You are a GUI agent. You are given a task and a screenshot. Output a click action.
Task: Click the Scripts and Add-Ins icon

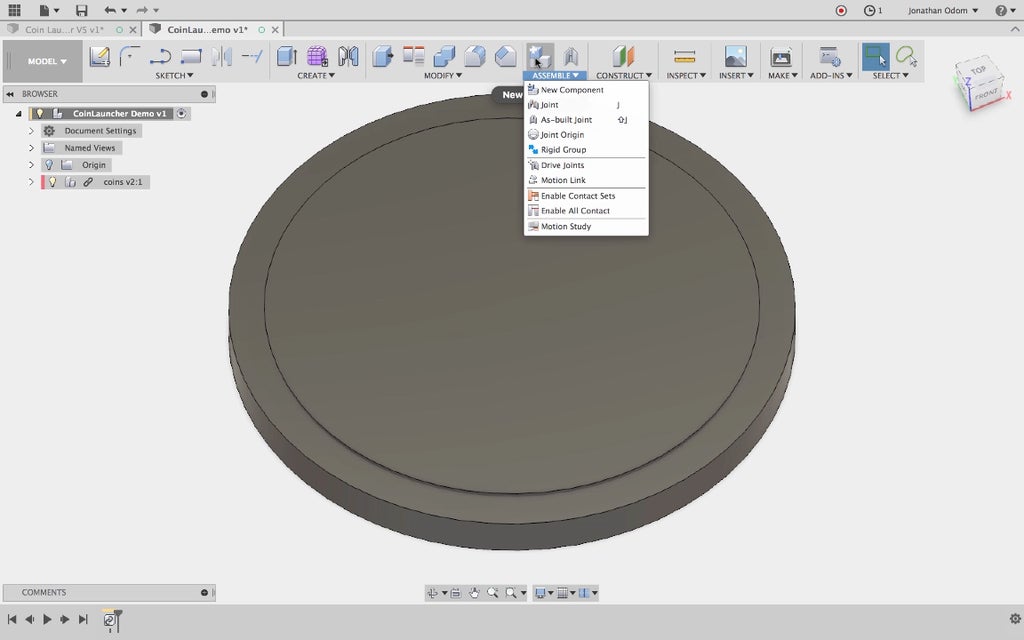pos(830,56)
